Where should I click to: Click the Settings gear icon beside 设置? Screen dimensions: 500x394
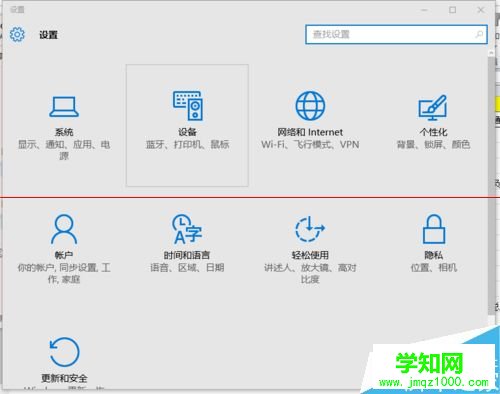(x=17, y=34)
